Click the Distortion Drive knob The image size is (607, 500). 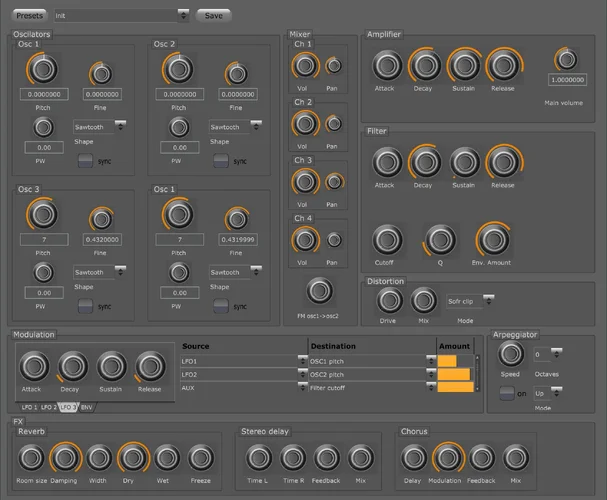[389, 300]
